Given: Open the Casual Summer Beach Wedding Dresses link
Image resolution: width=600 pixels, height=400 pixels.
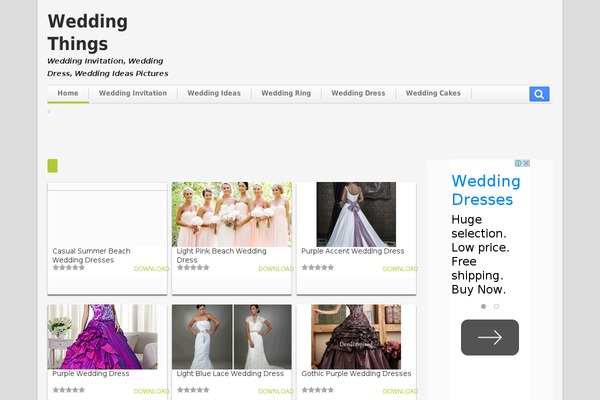Looking at the screenshot, I should tap(91, 255).
